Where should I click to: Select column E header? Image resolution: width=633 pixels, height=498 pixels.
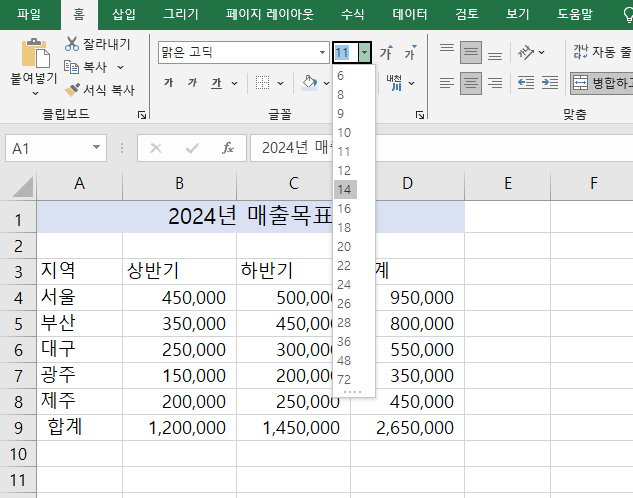[x=507, y=184]
